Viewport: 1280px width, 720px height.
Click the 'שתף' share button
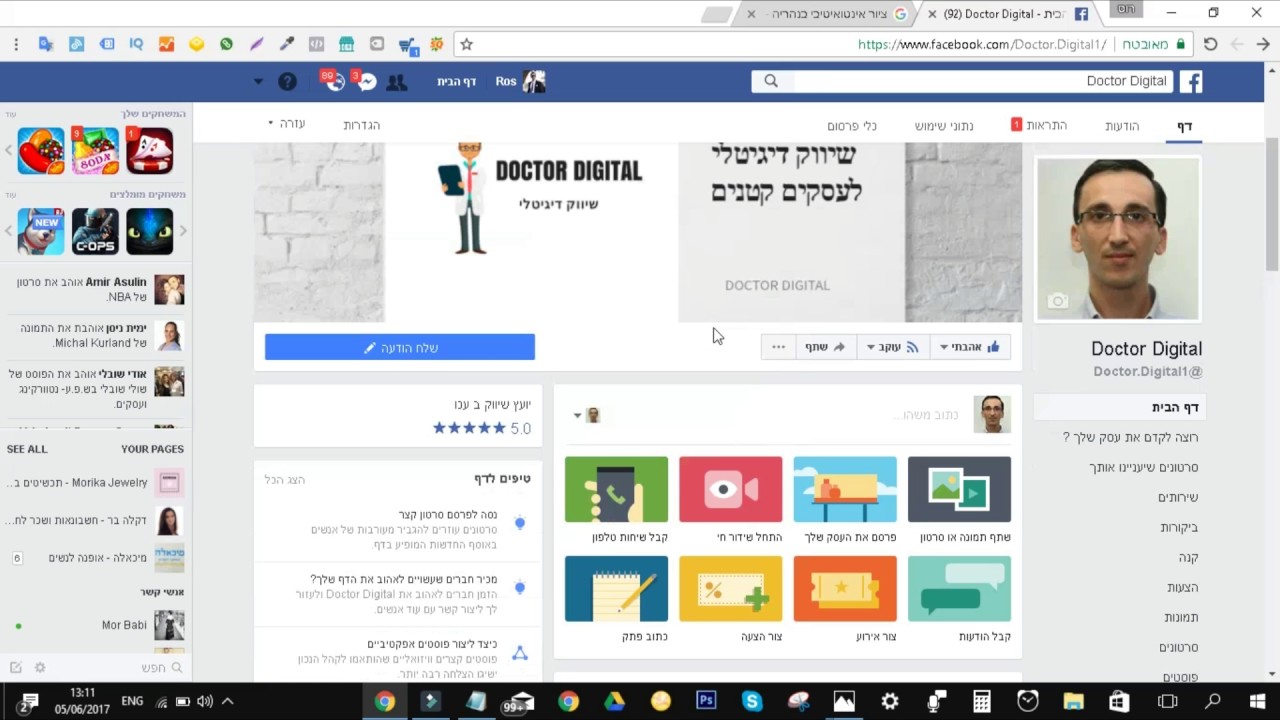[825, 347]
